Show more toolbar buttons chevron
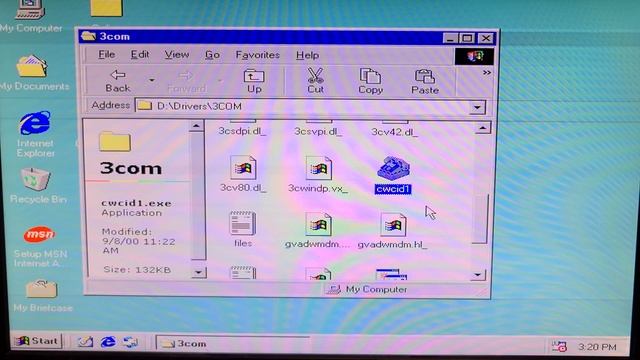The image size is (640, 360). click(x=487, y=73)
